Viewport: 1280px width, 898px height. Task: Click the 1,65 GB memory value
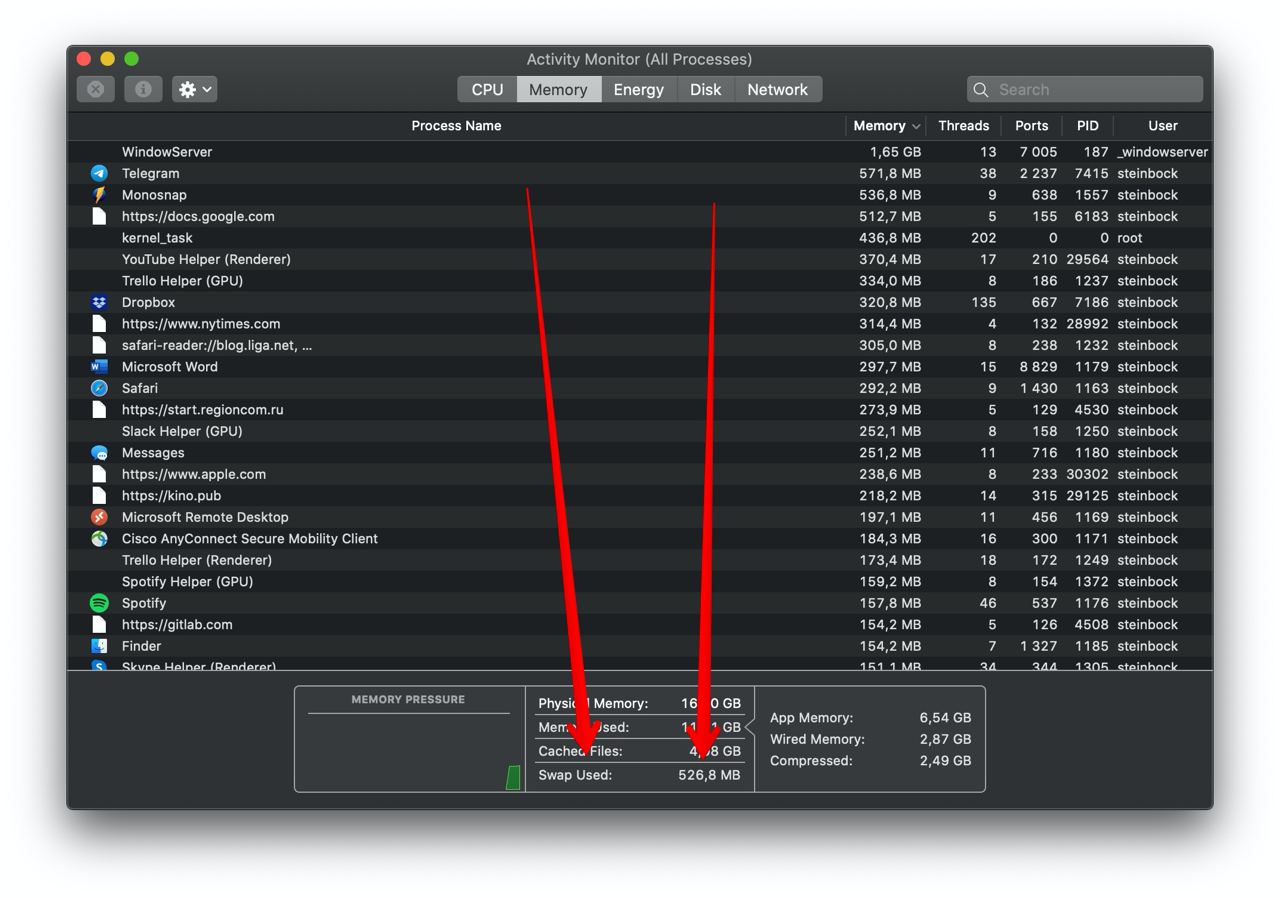click(895, 152)
